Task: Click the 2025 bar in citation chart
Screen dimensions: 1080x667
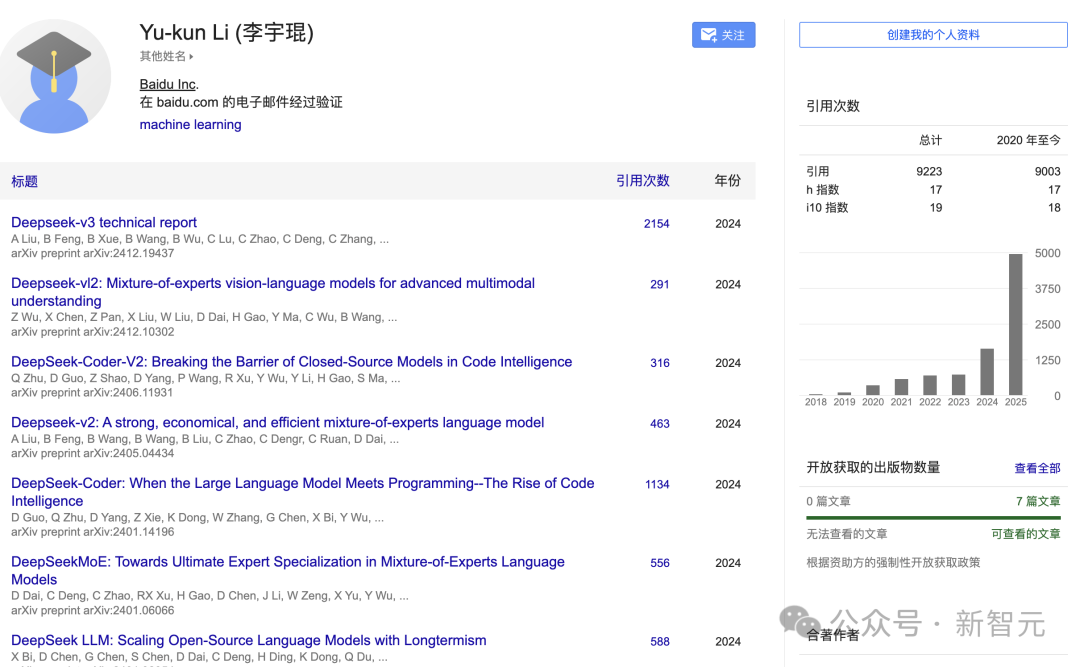Action: [1015, 324]
